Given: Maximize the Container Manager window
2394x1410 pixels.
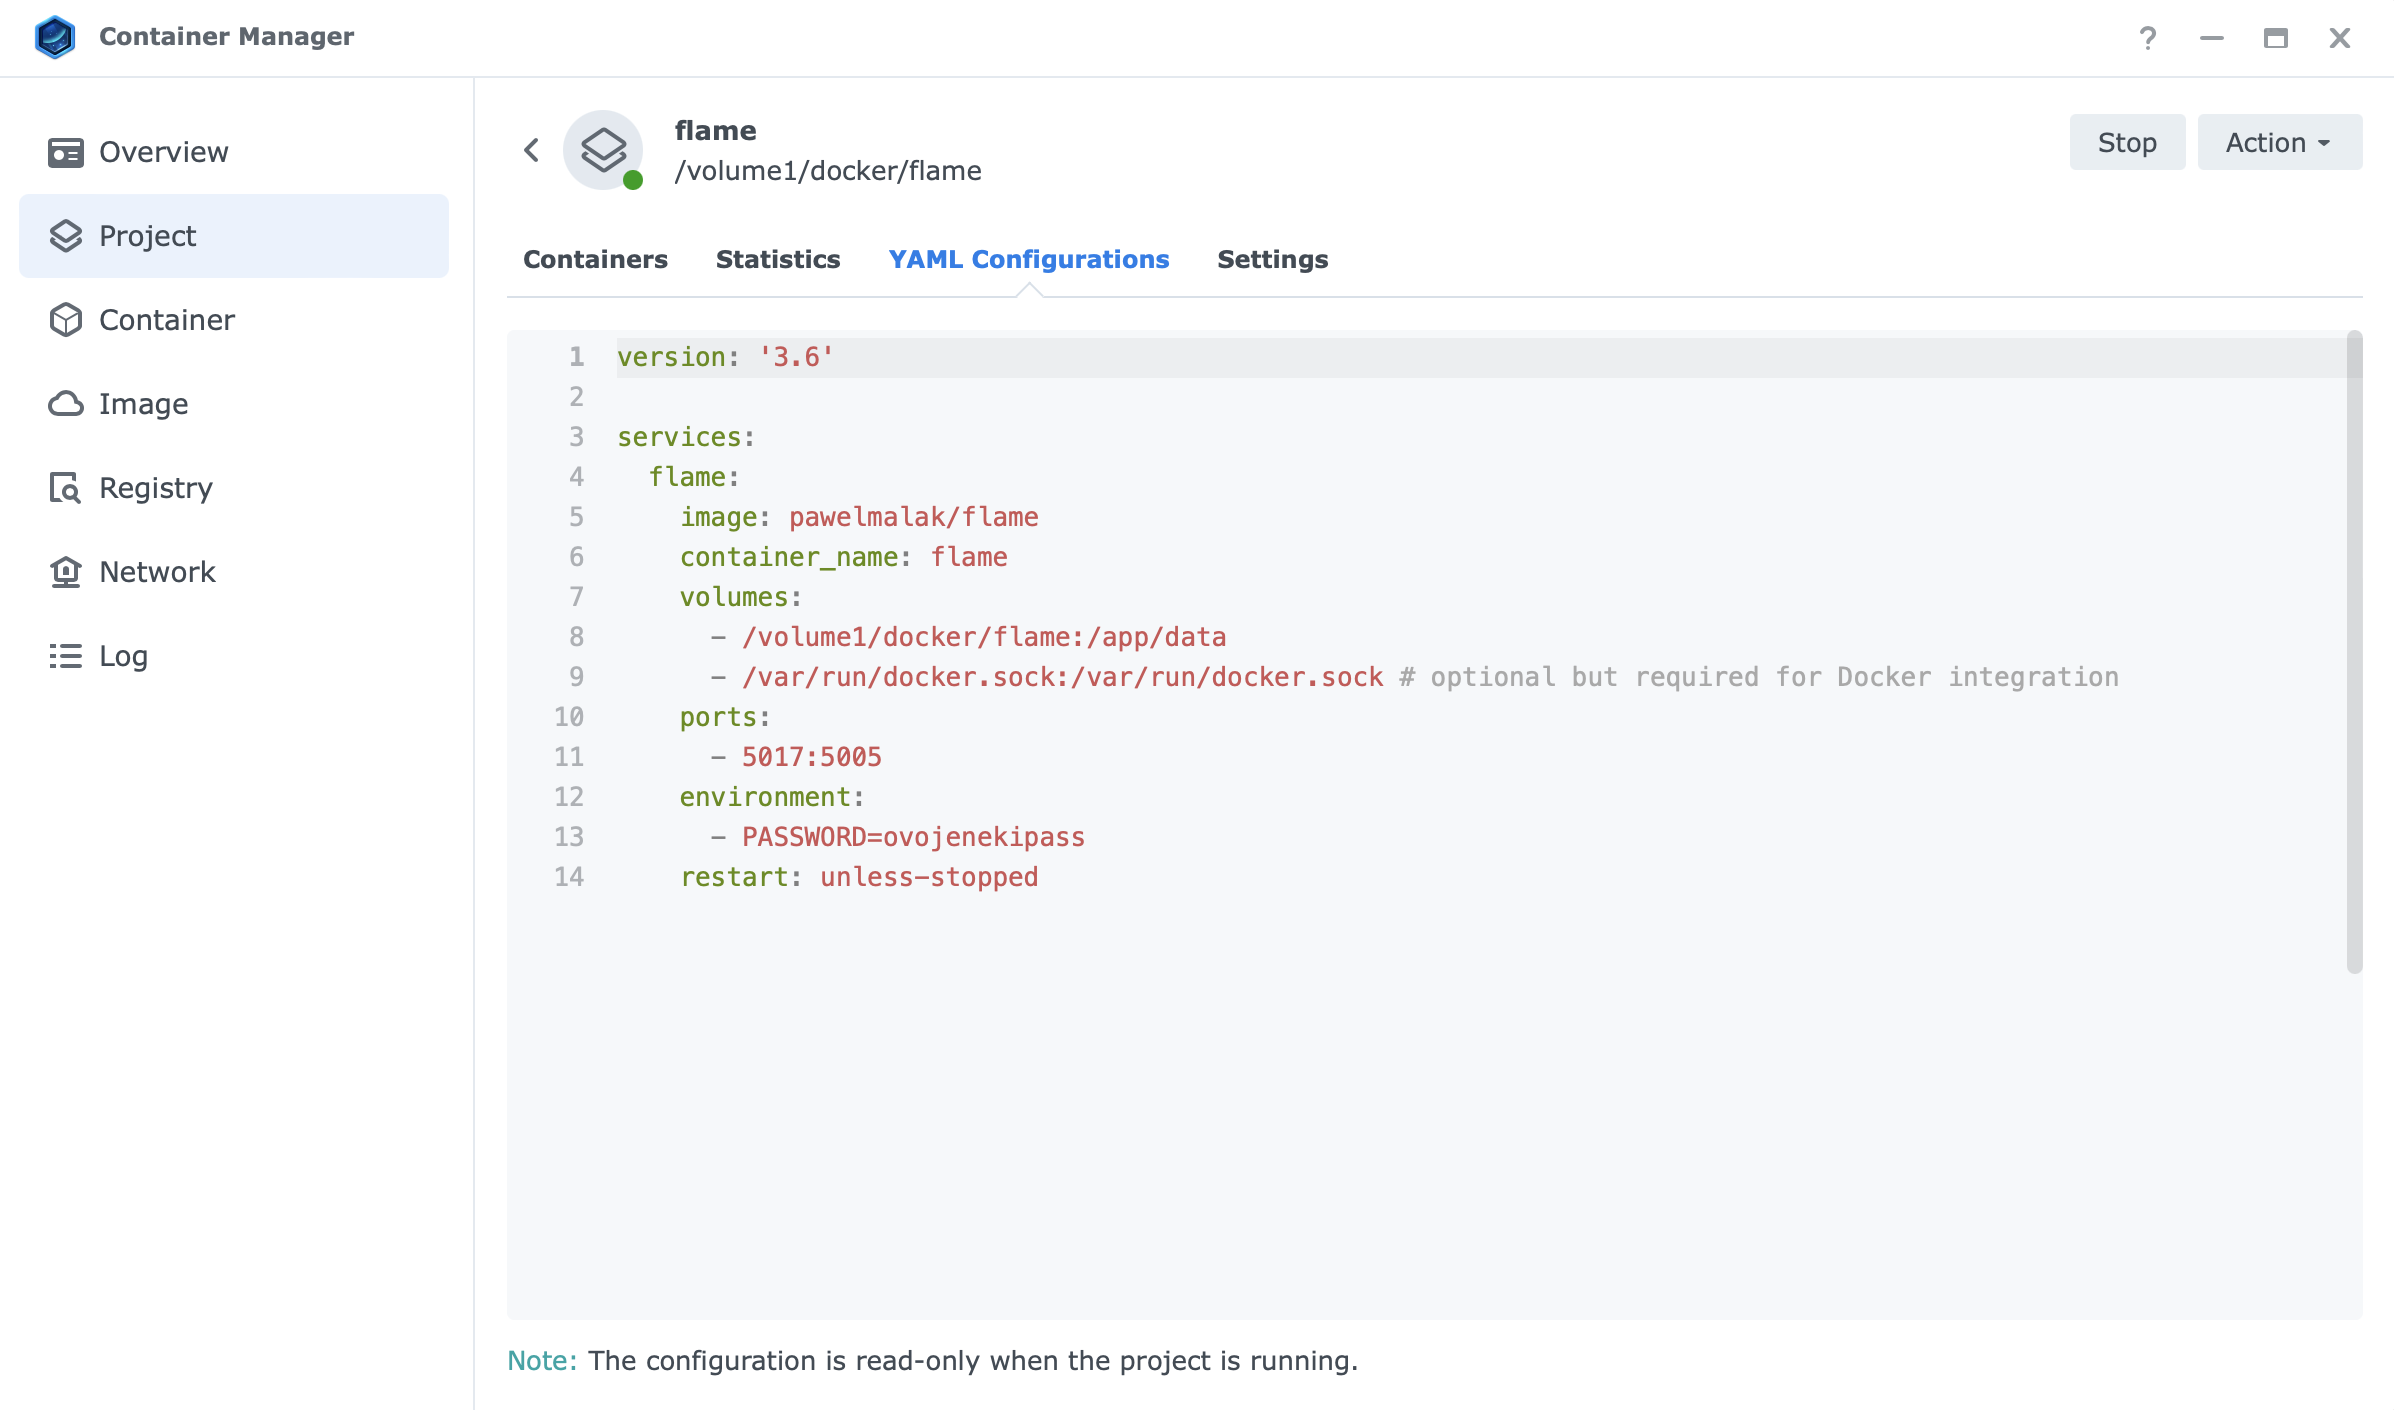Looking at the screenshot, I should point(2276,38).
